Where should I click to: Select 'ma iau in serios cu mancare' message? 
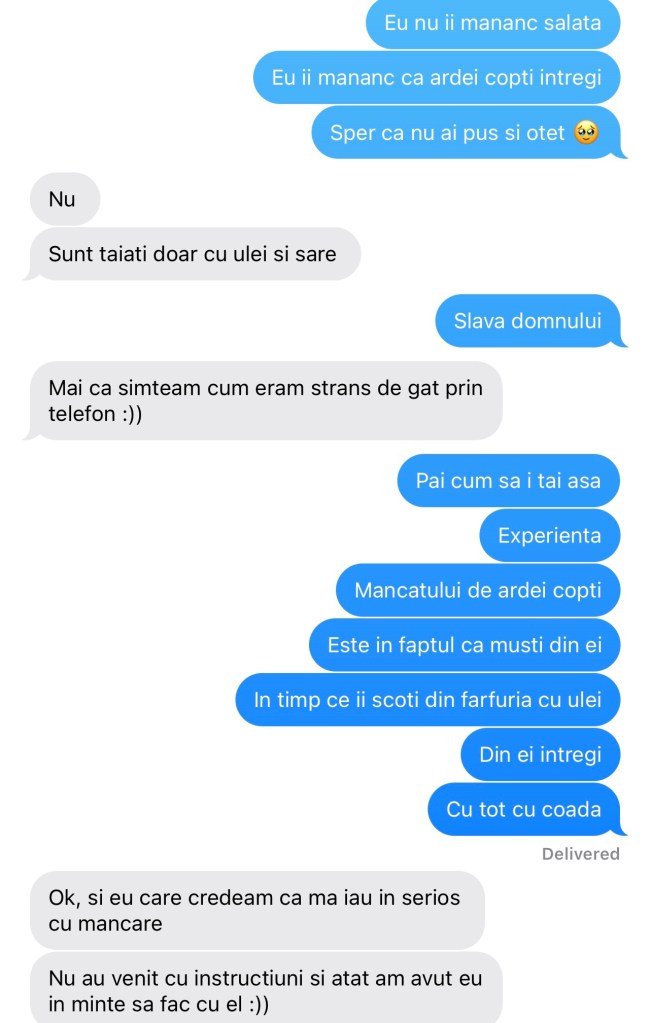click(x=257, y=911)
